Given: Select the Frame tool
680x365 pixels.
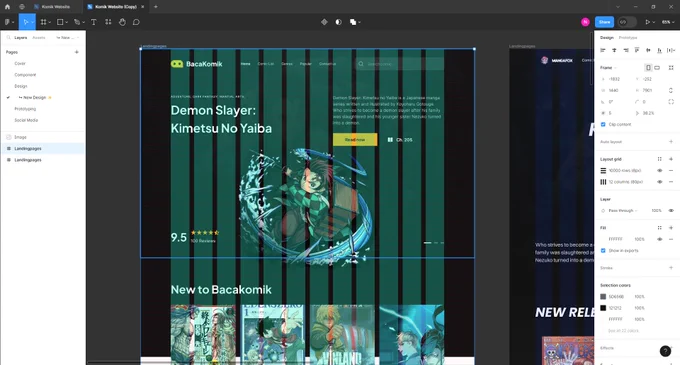Looking at the screenshot, I should [x=43, y=22].
